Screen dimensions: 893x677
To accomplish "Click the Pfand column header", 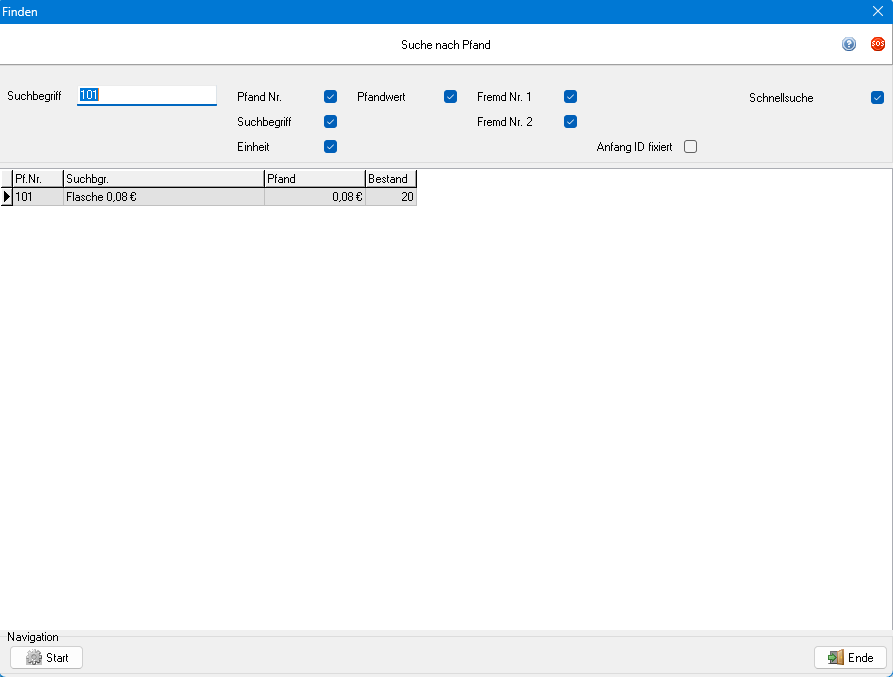I will click(x=314, y=179).
